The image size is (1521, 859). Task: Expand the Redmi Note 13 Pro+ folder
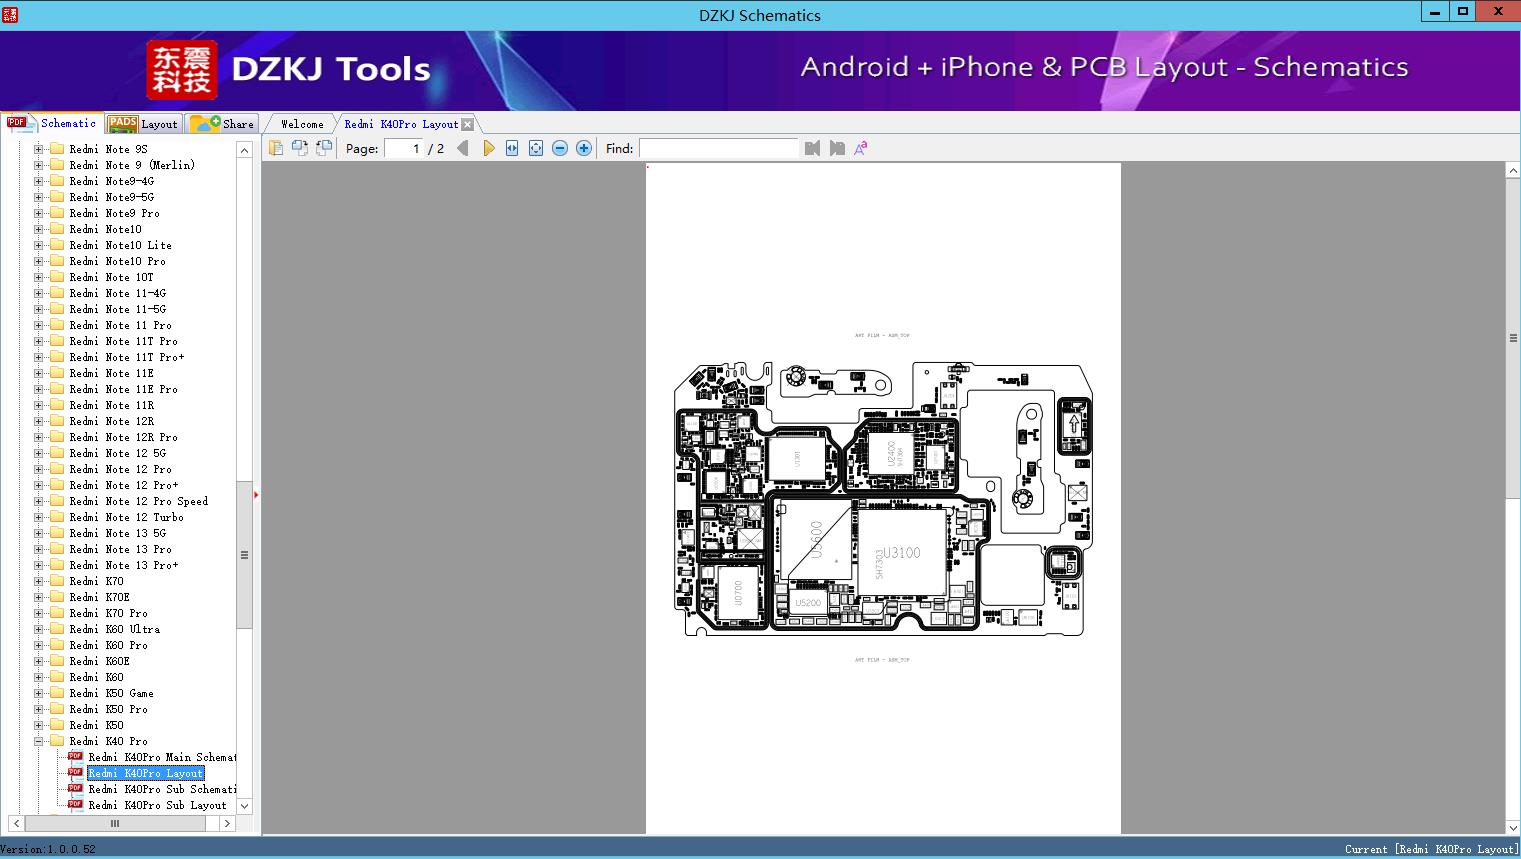click(x=38, y=565)
